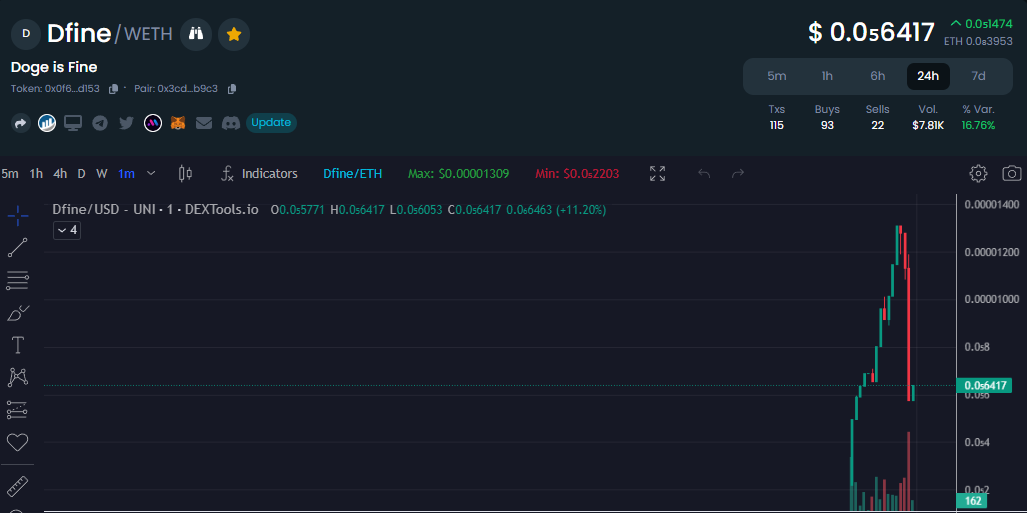Click the 'Doge is Fine' token name

tap(54, 67)
